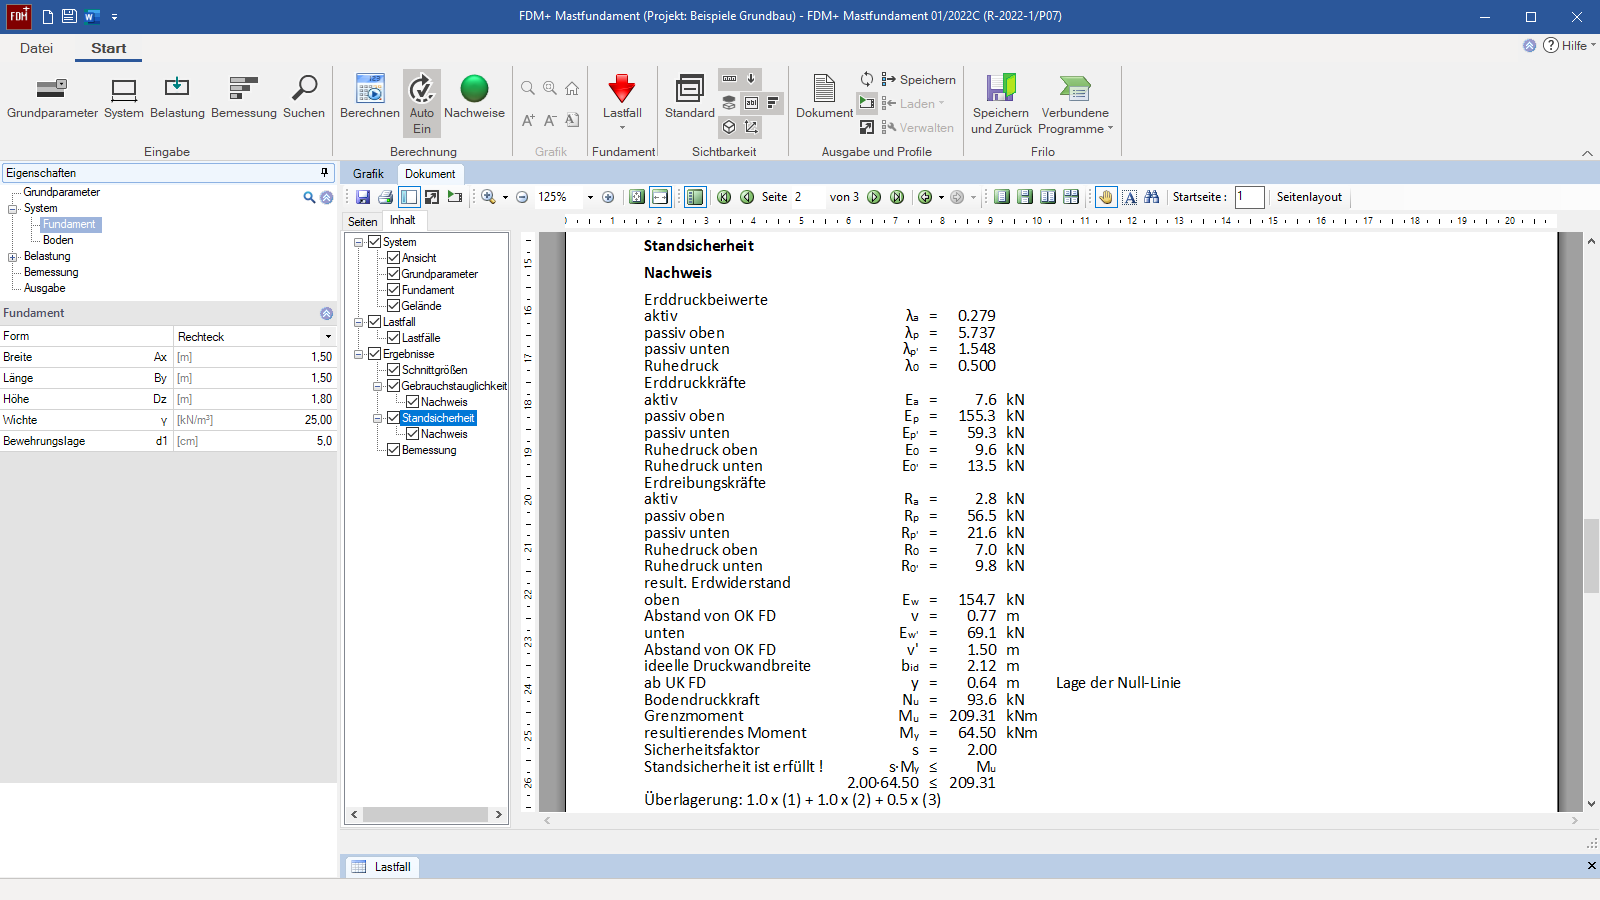This screenshot has height=900, width=1600.
Task: Go to next document page
Action: [874, 197]
